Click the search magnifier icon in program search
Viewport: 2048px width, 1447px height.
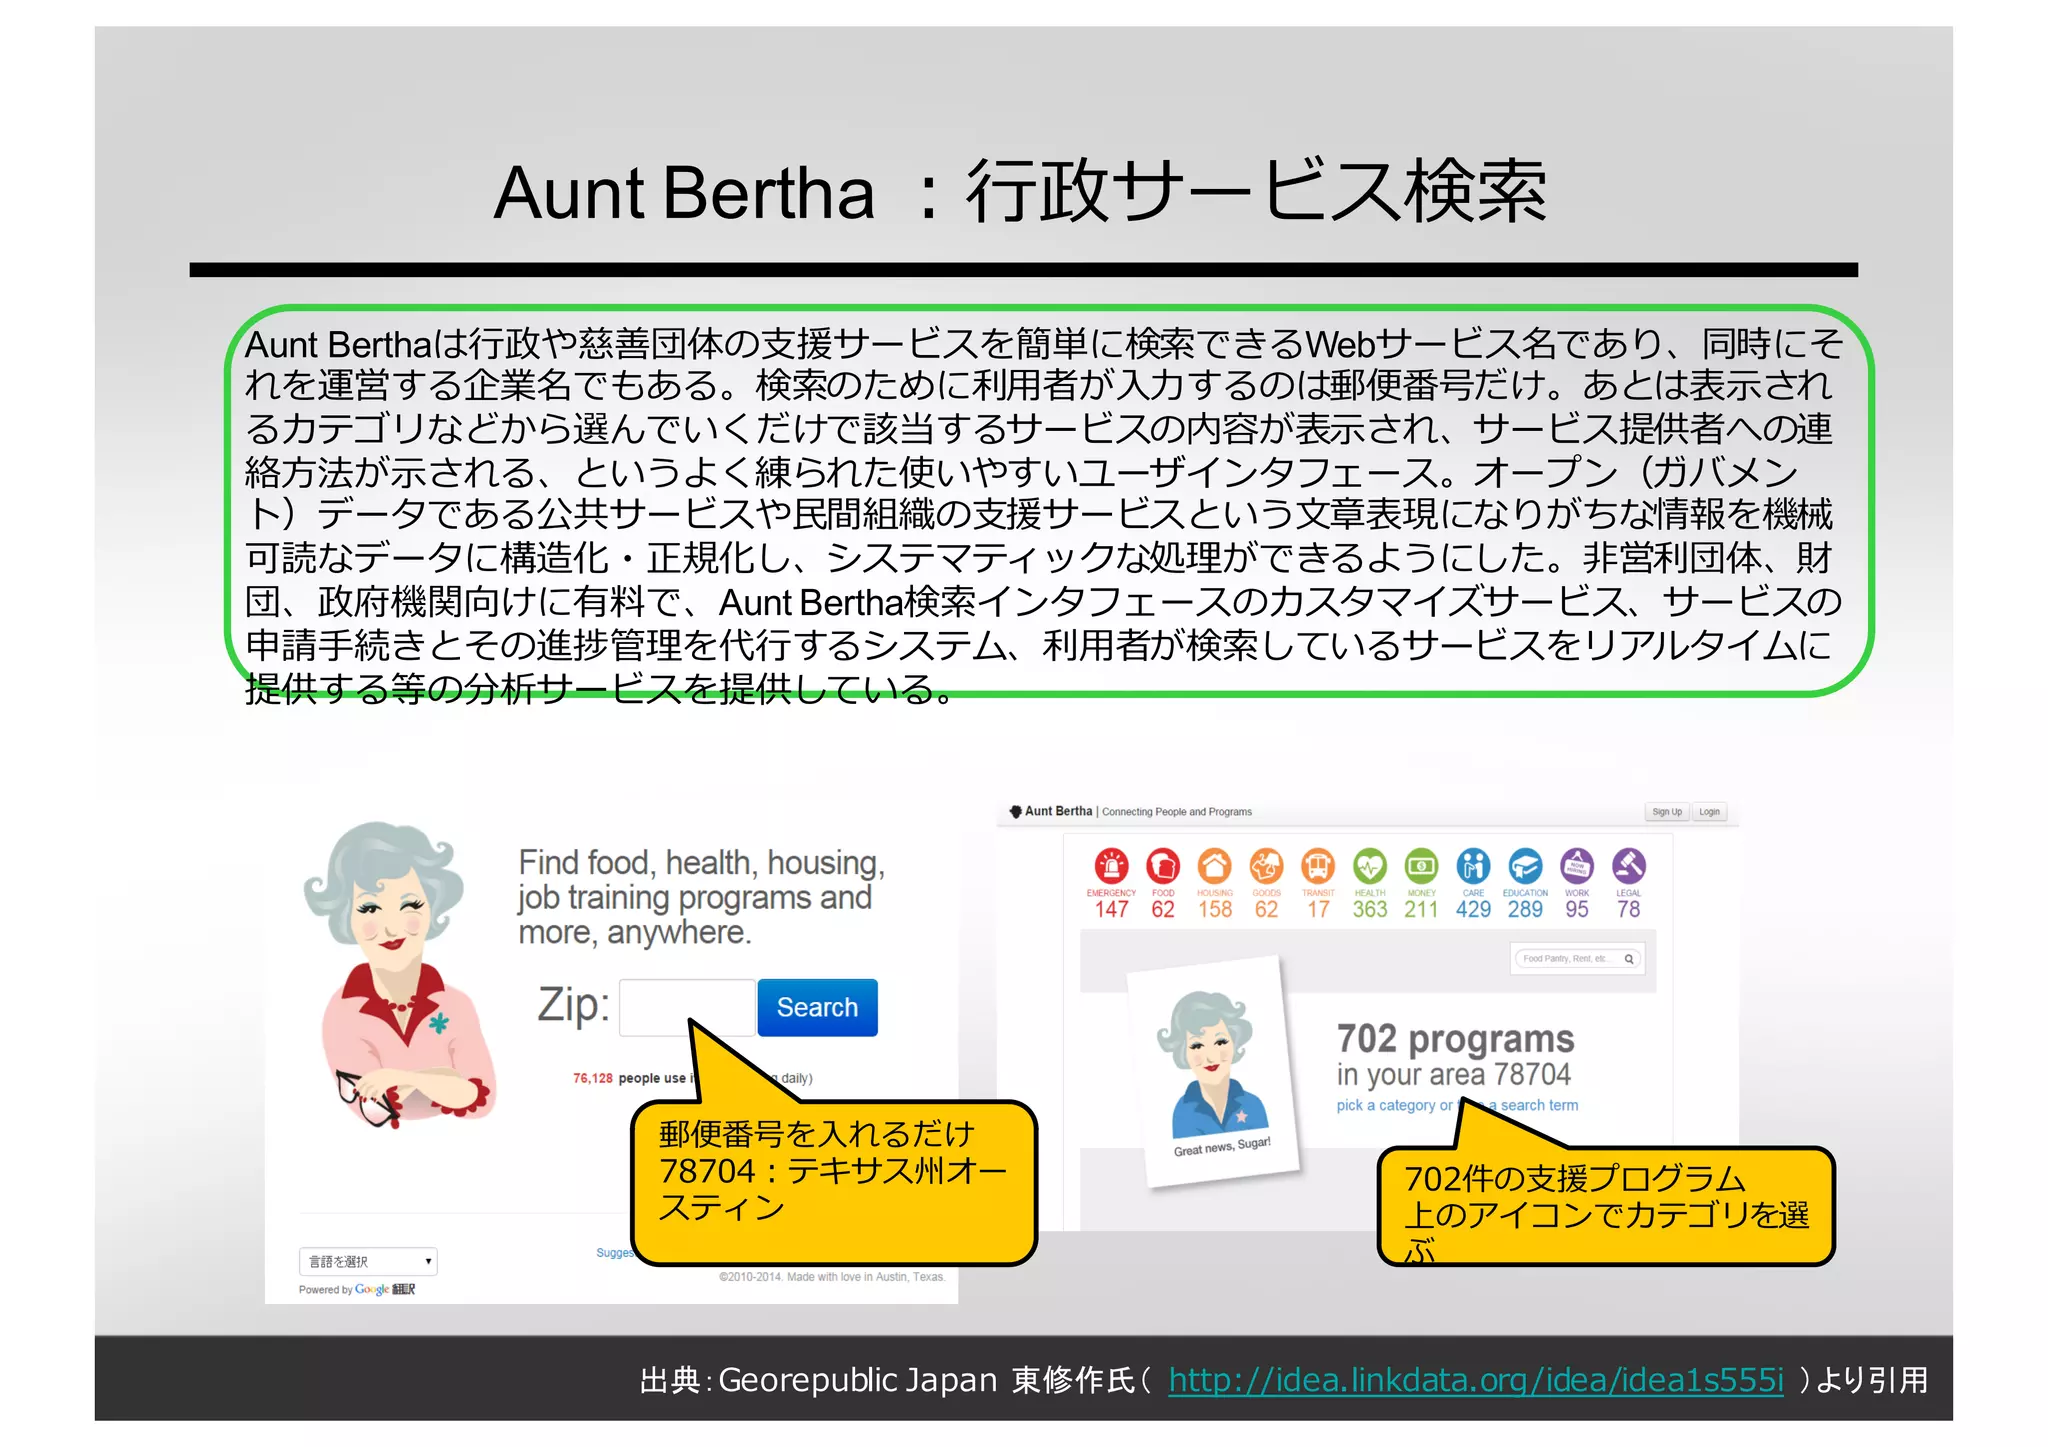click(1629, 959)
